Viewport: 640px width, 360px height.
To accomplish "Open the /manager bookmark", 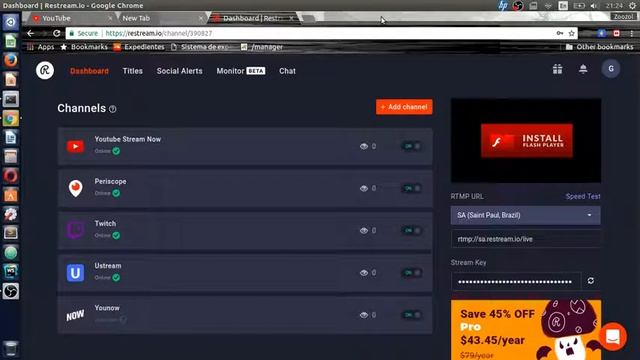I will (x=262, y=47).
